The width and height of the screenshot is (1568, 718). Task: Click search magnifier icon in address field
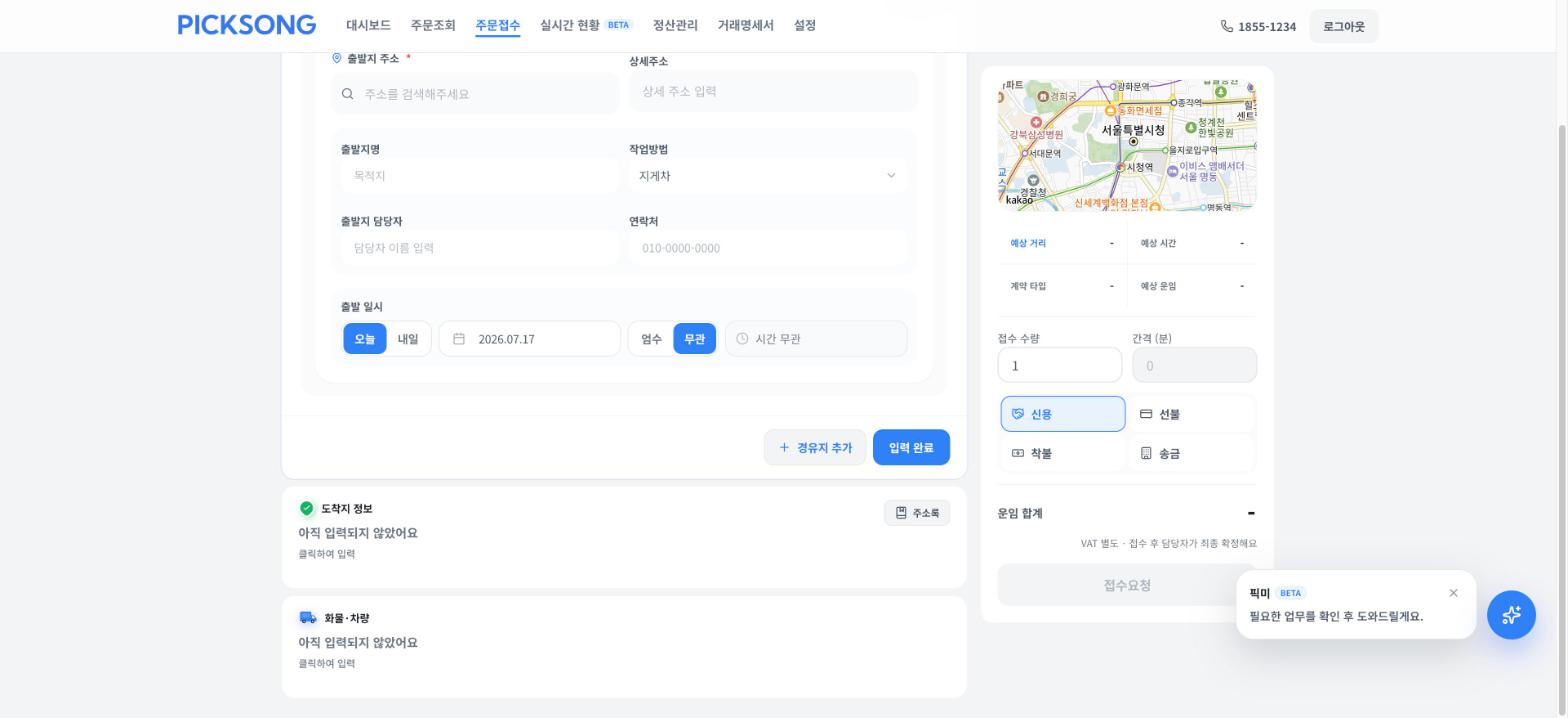click(x=347, y=94)
